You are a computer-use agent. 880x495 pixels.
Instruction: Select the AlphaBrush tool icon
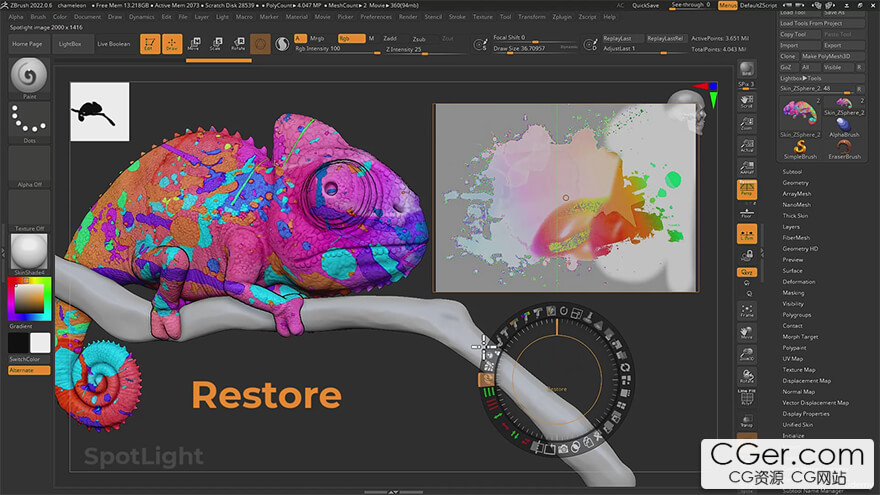(x=844, y=127)
